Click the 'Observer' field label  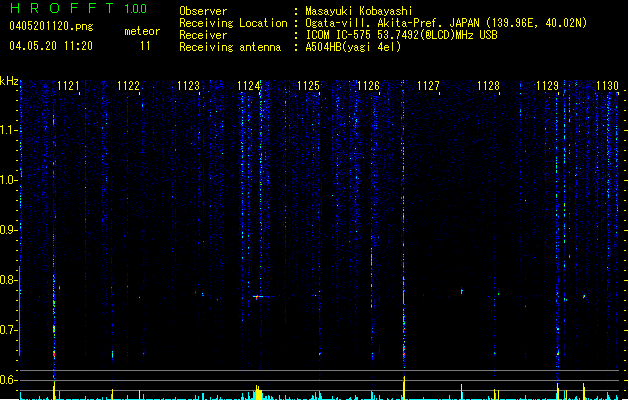click(203, 11)
